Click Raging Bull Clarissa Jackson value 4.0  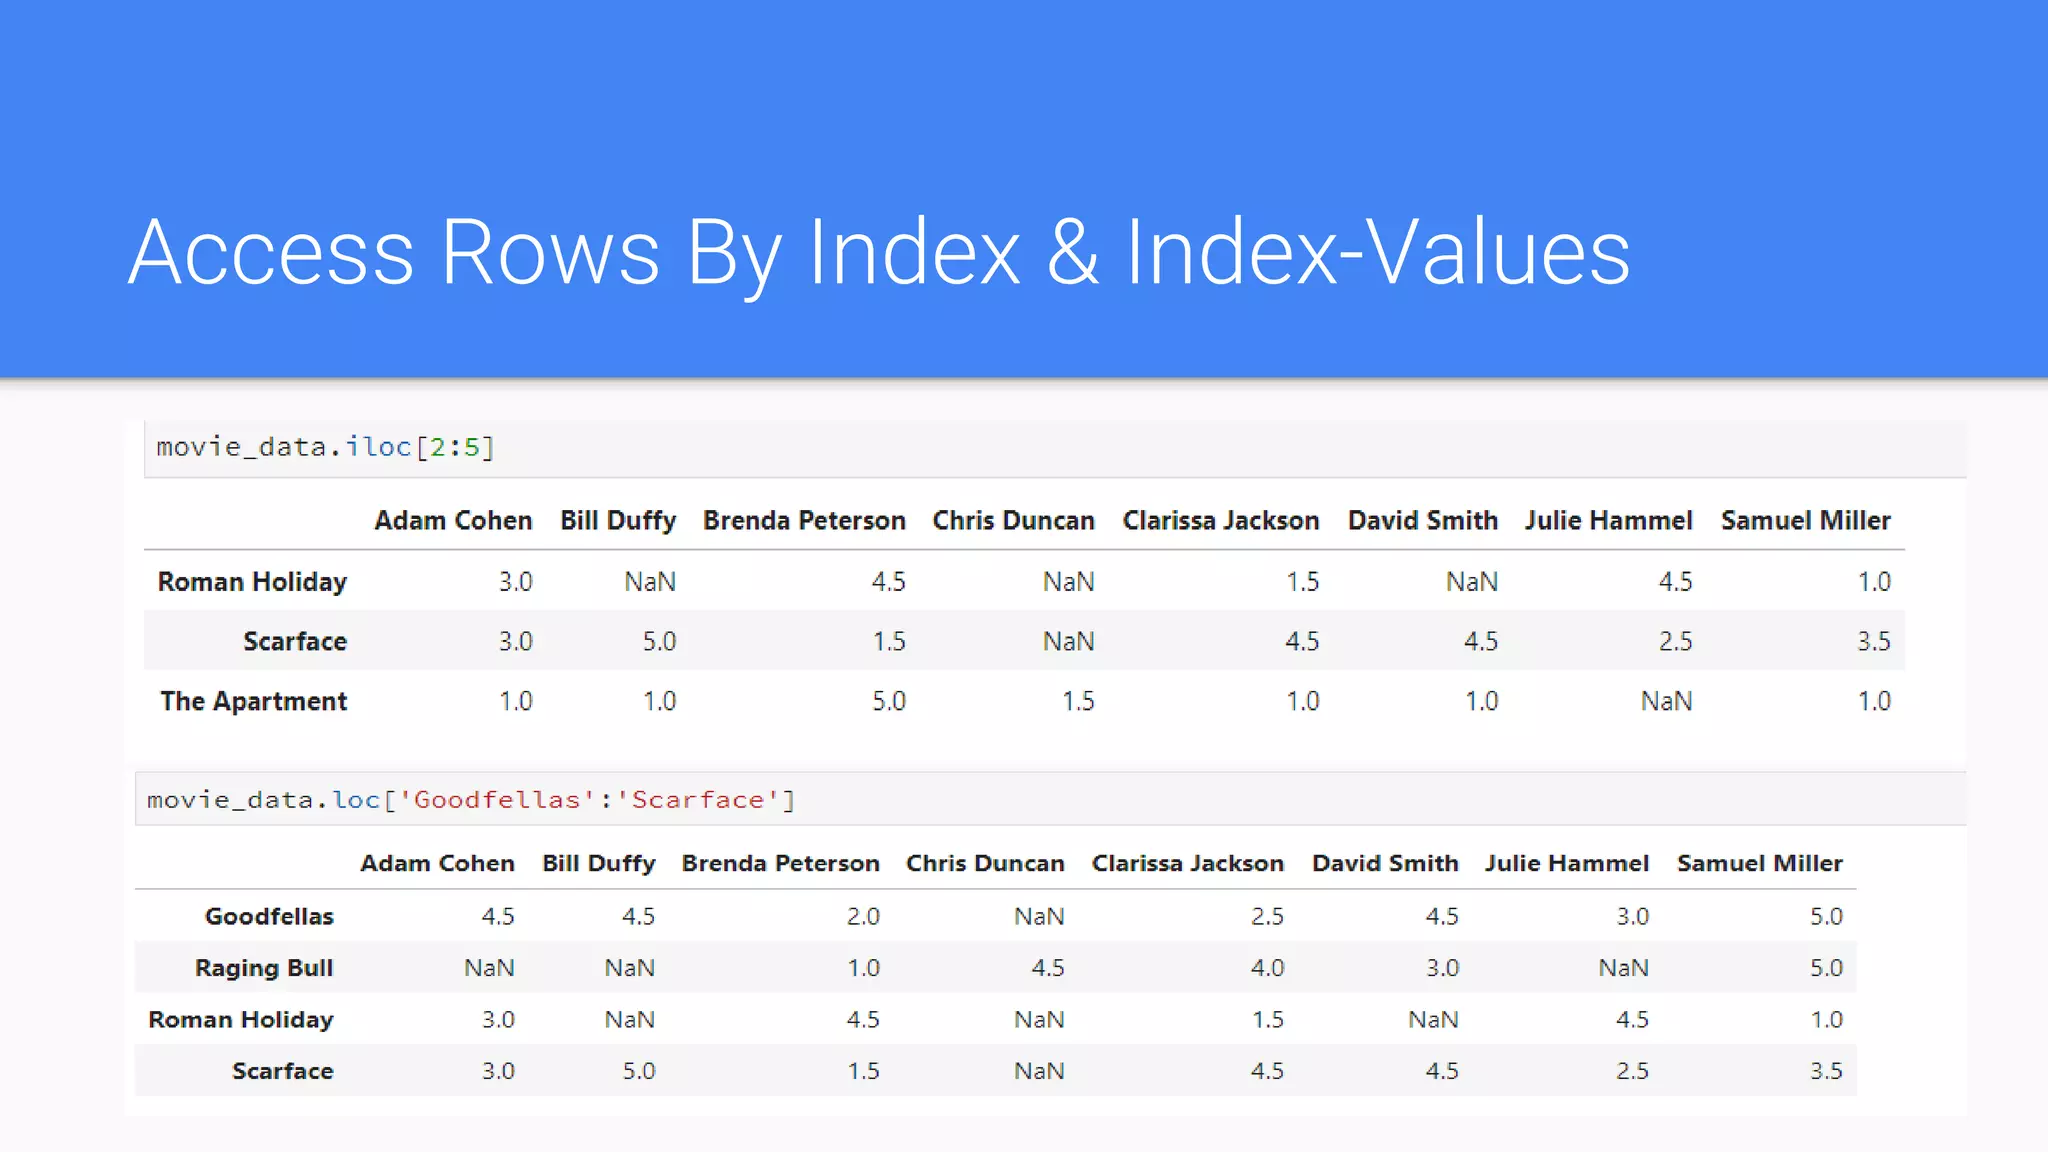[1268, 968]
